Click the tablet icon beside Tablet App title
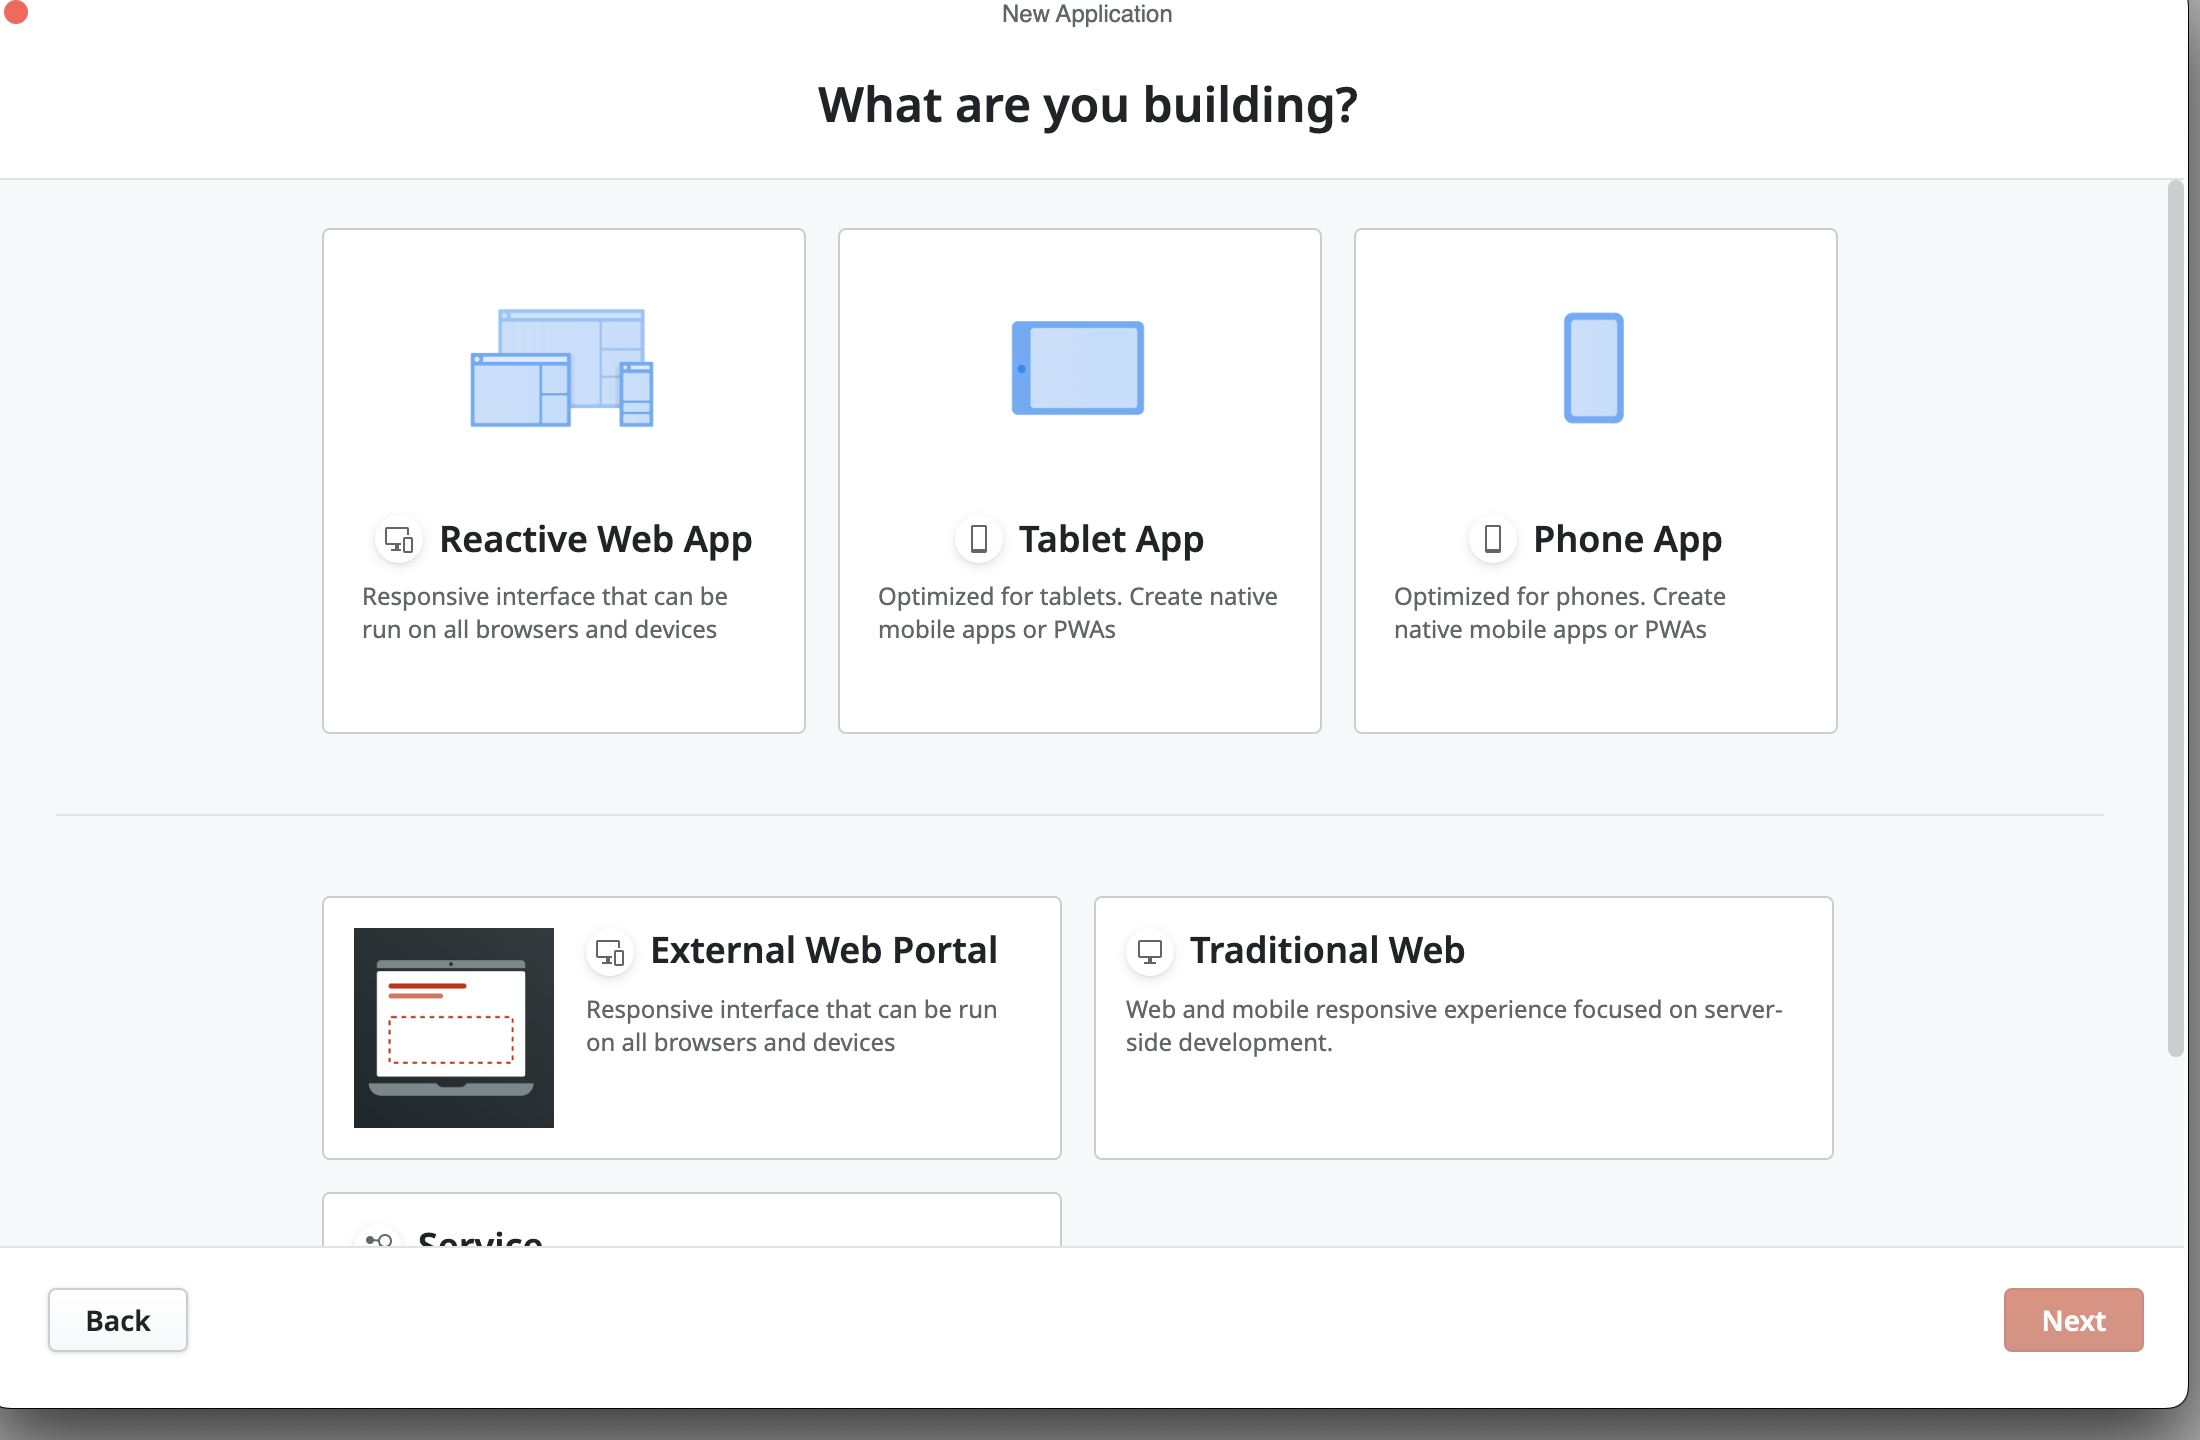This screenshot has width=2200, height=1440. click(x=977, y=539)
